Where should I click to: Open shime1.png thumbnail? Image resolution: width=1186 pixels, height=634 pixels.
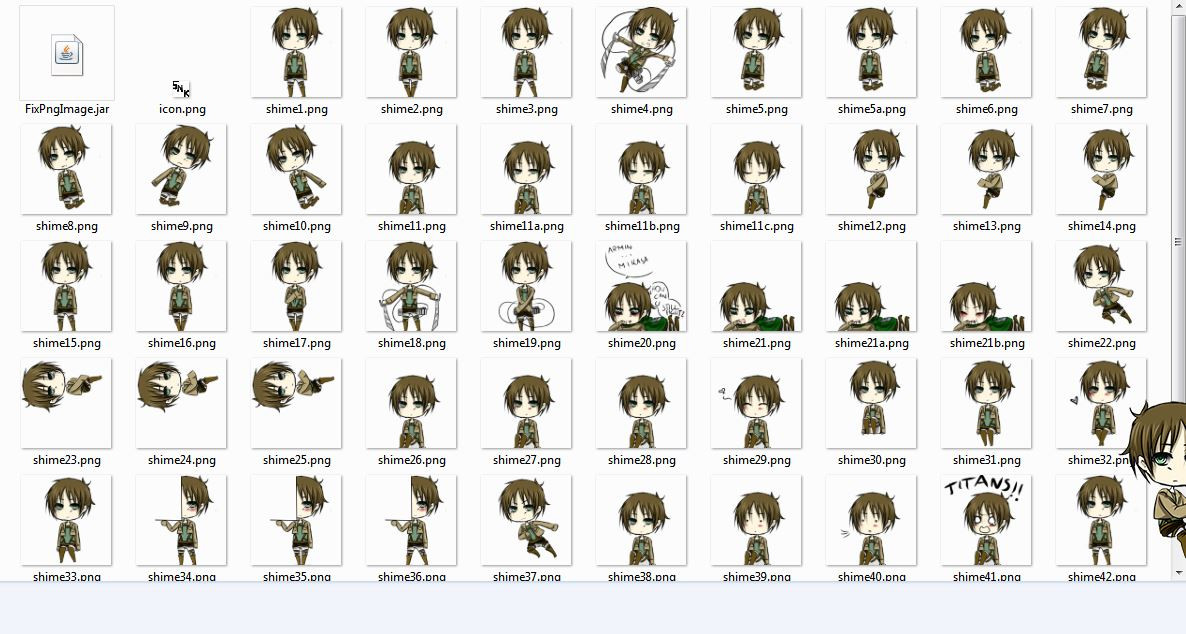296,52
